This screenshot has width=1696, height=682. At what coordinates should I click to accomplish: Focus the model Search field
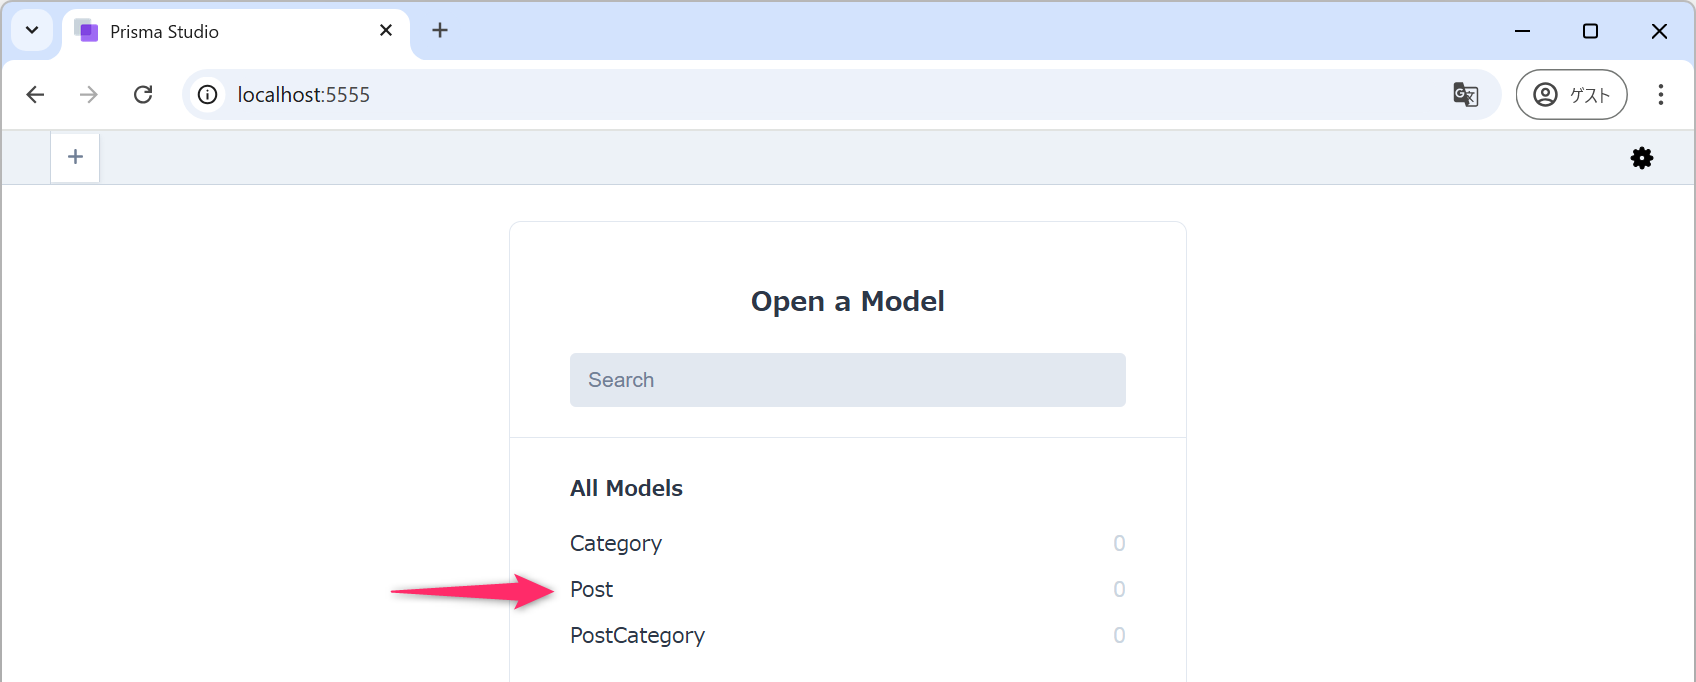tap(847, 380)
